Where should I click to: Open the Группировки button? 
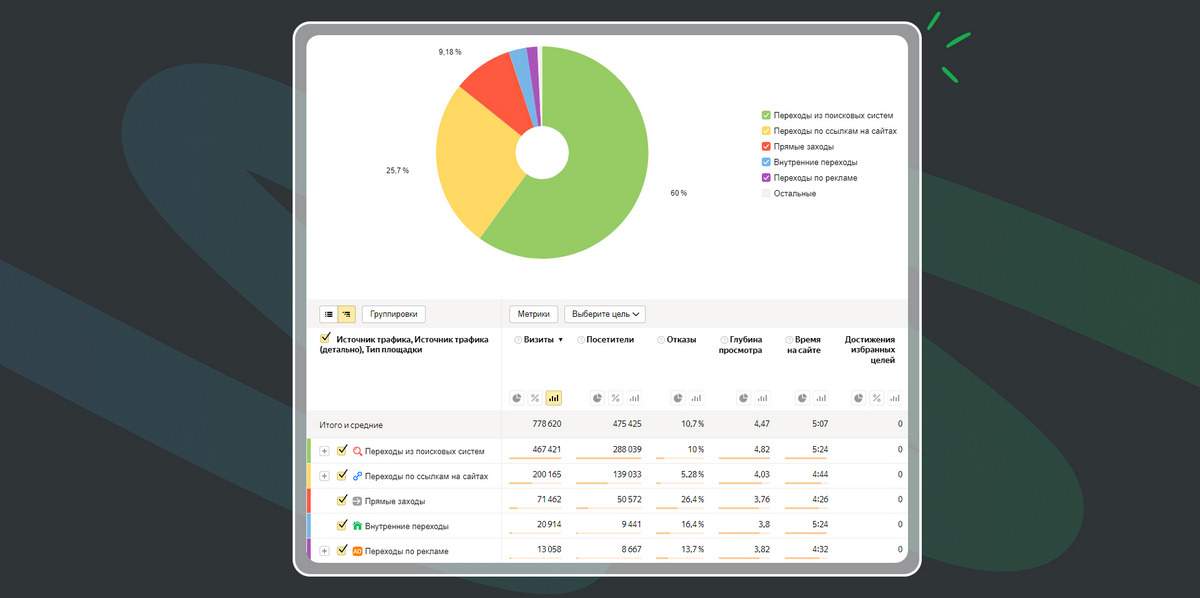394,314
